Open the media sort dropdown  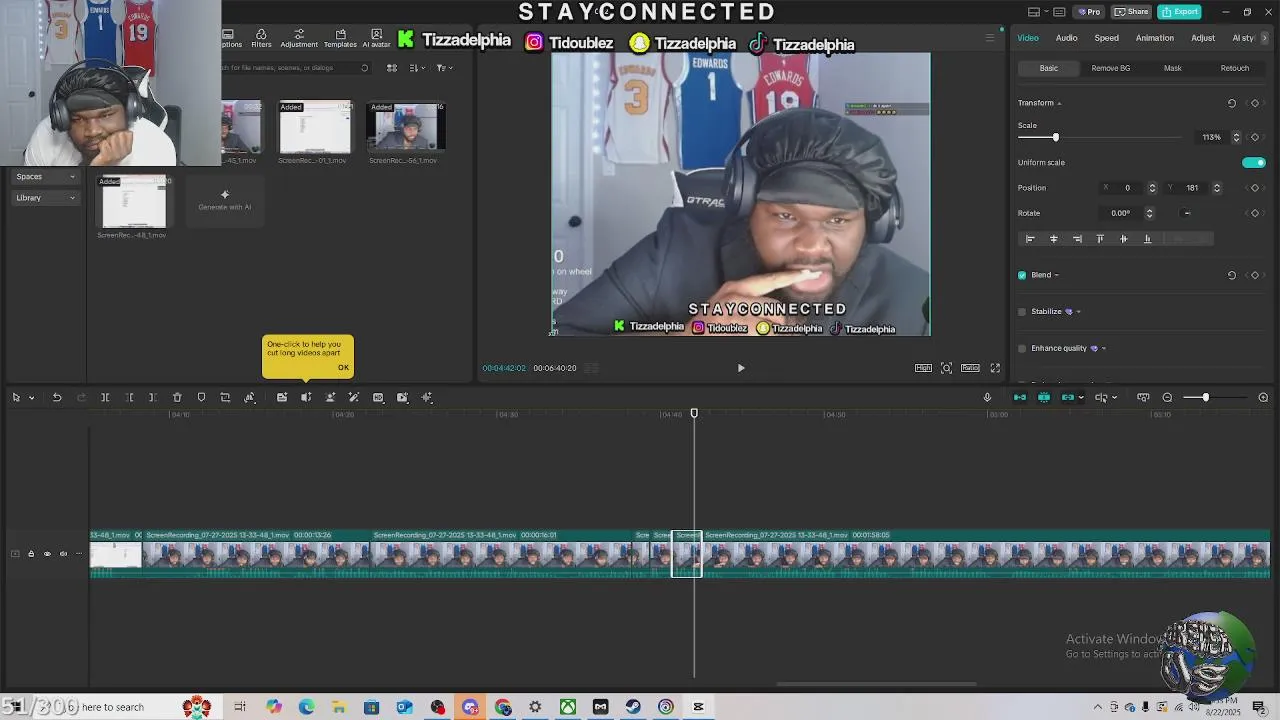click(417, 68)
